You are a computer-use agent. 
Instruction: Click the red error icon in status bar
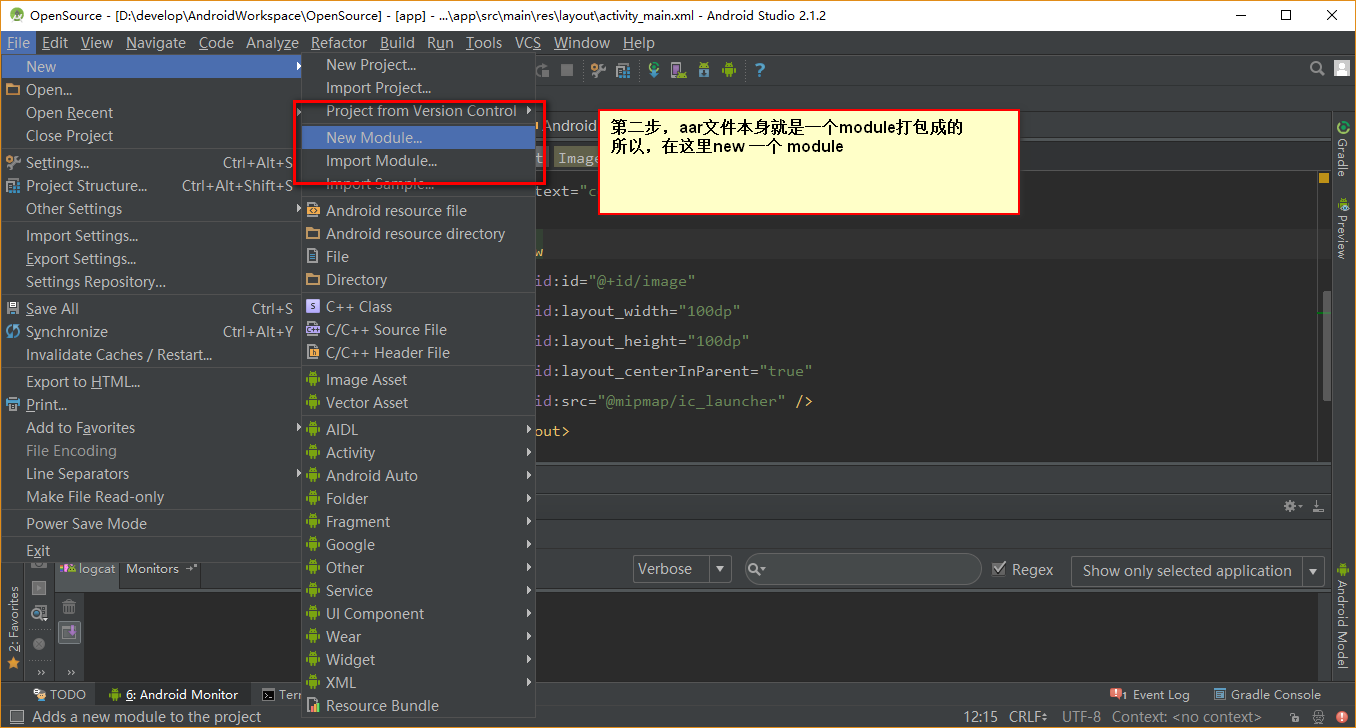click(x=1341, y=717)
